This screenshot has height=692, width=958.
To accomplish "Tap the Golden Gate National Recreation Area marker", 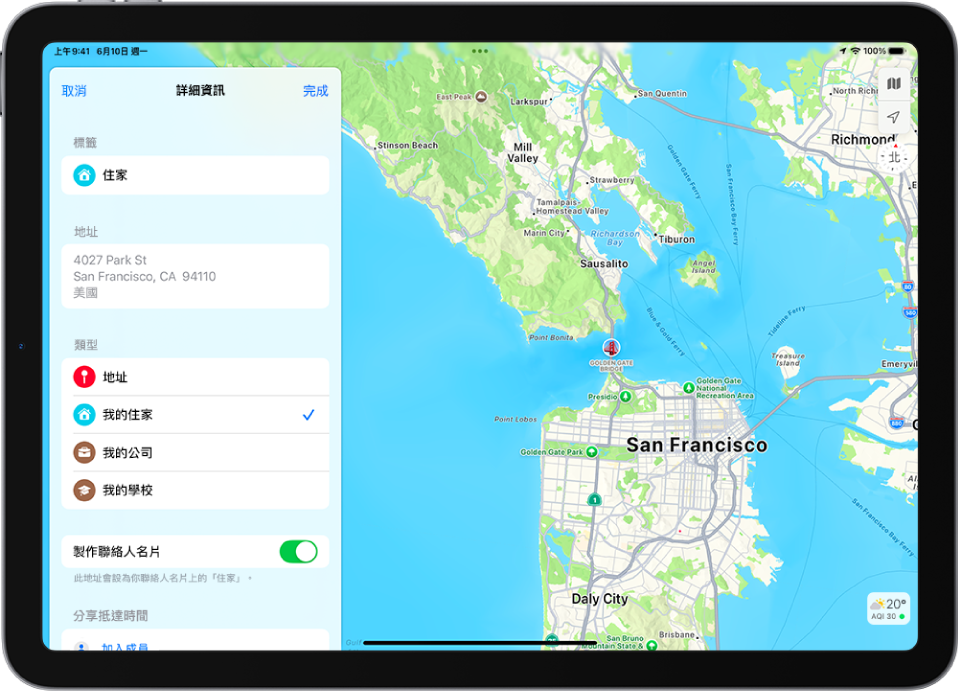I will coord(689,387).
